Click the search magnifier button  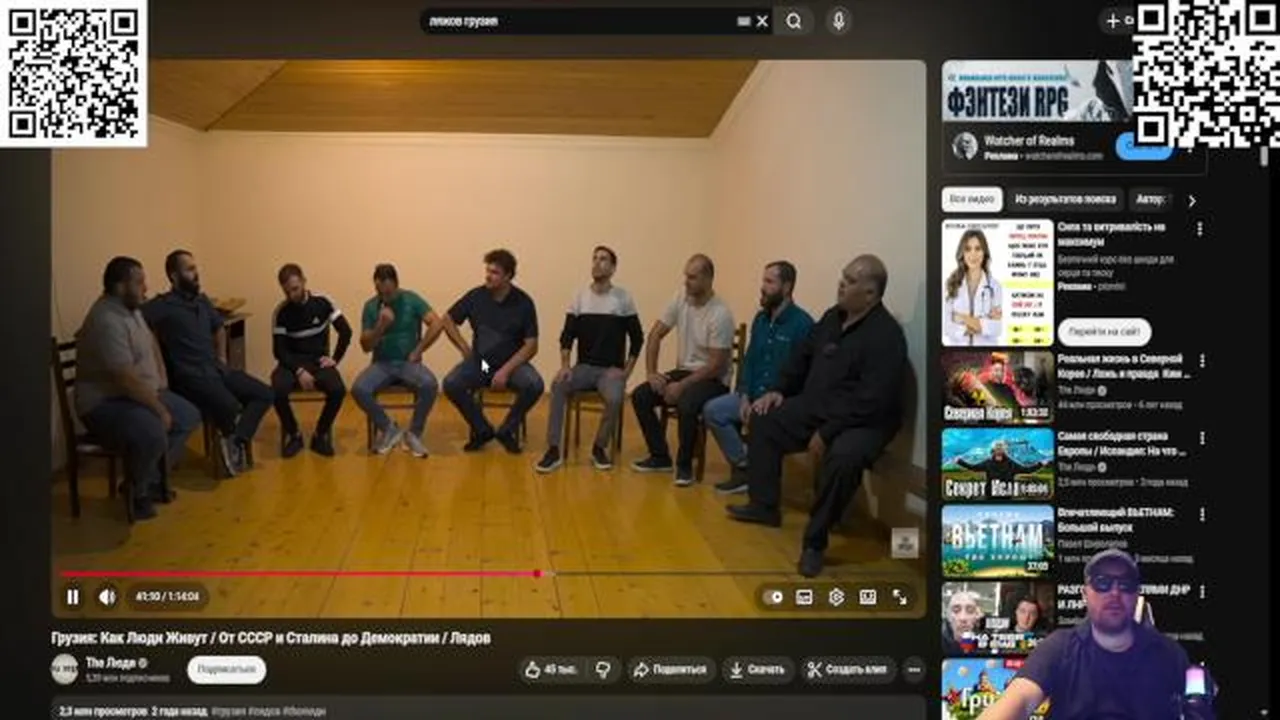(794, 21)
